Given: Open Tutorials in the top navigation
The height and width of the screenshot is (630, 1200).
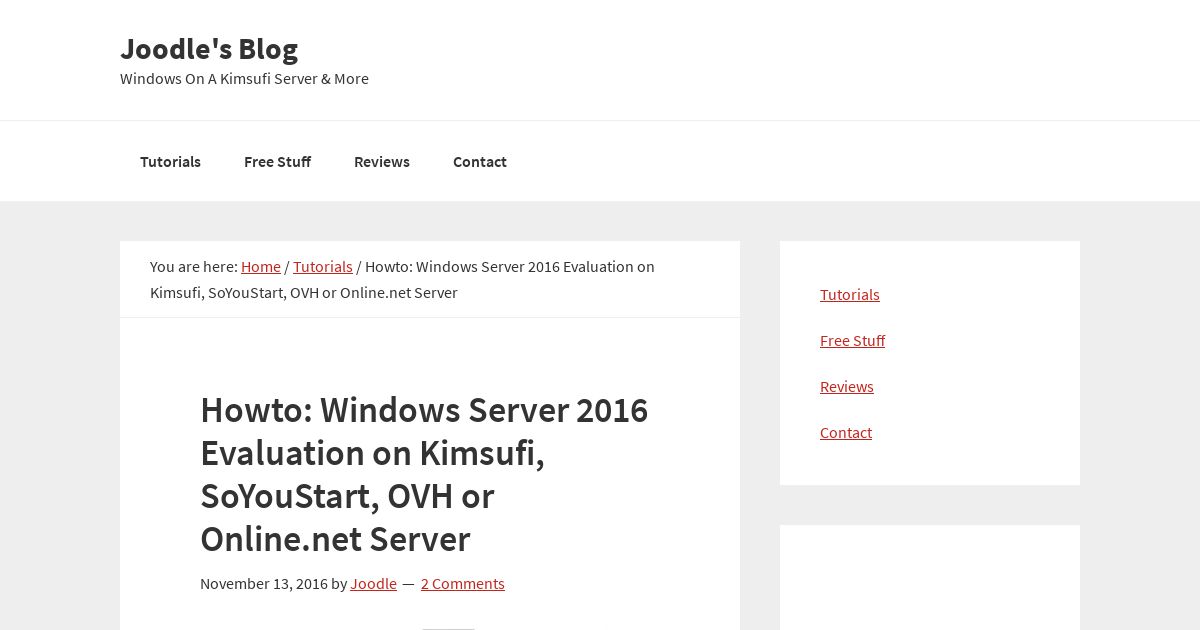Looking at the screenshot, I should (170, 161).
